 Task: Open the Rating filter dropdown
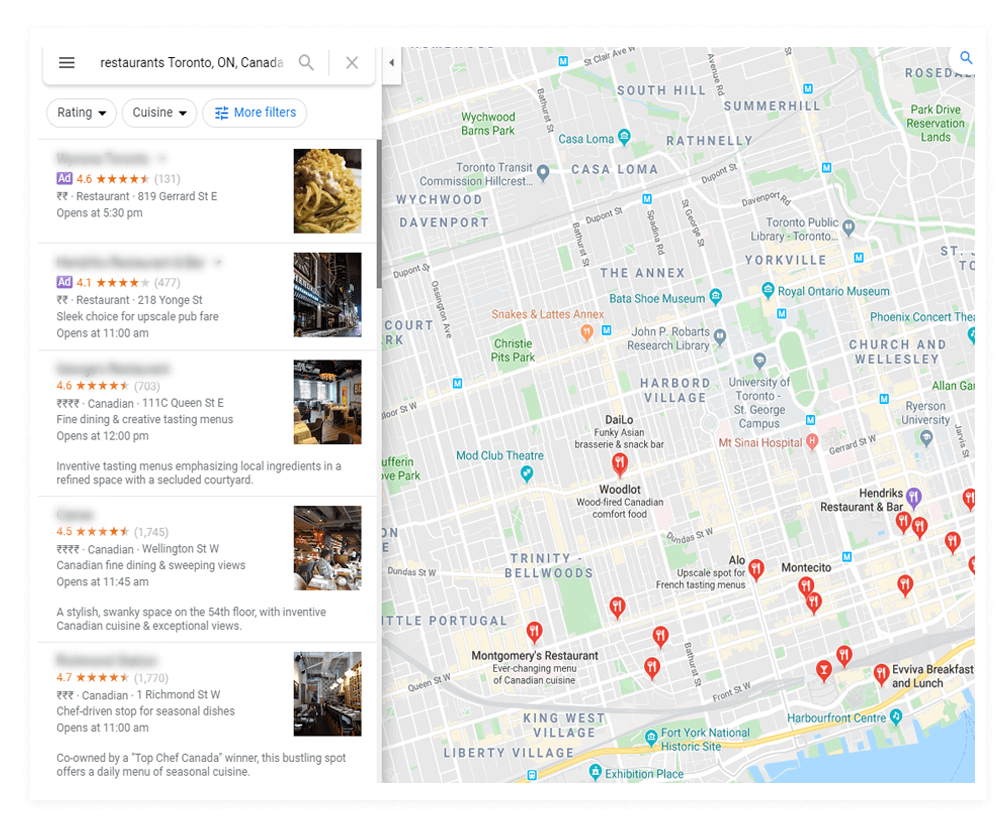81,113
